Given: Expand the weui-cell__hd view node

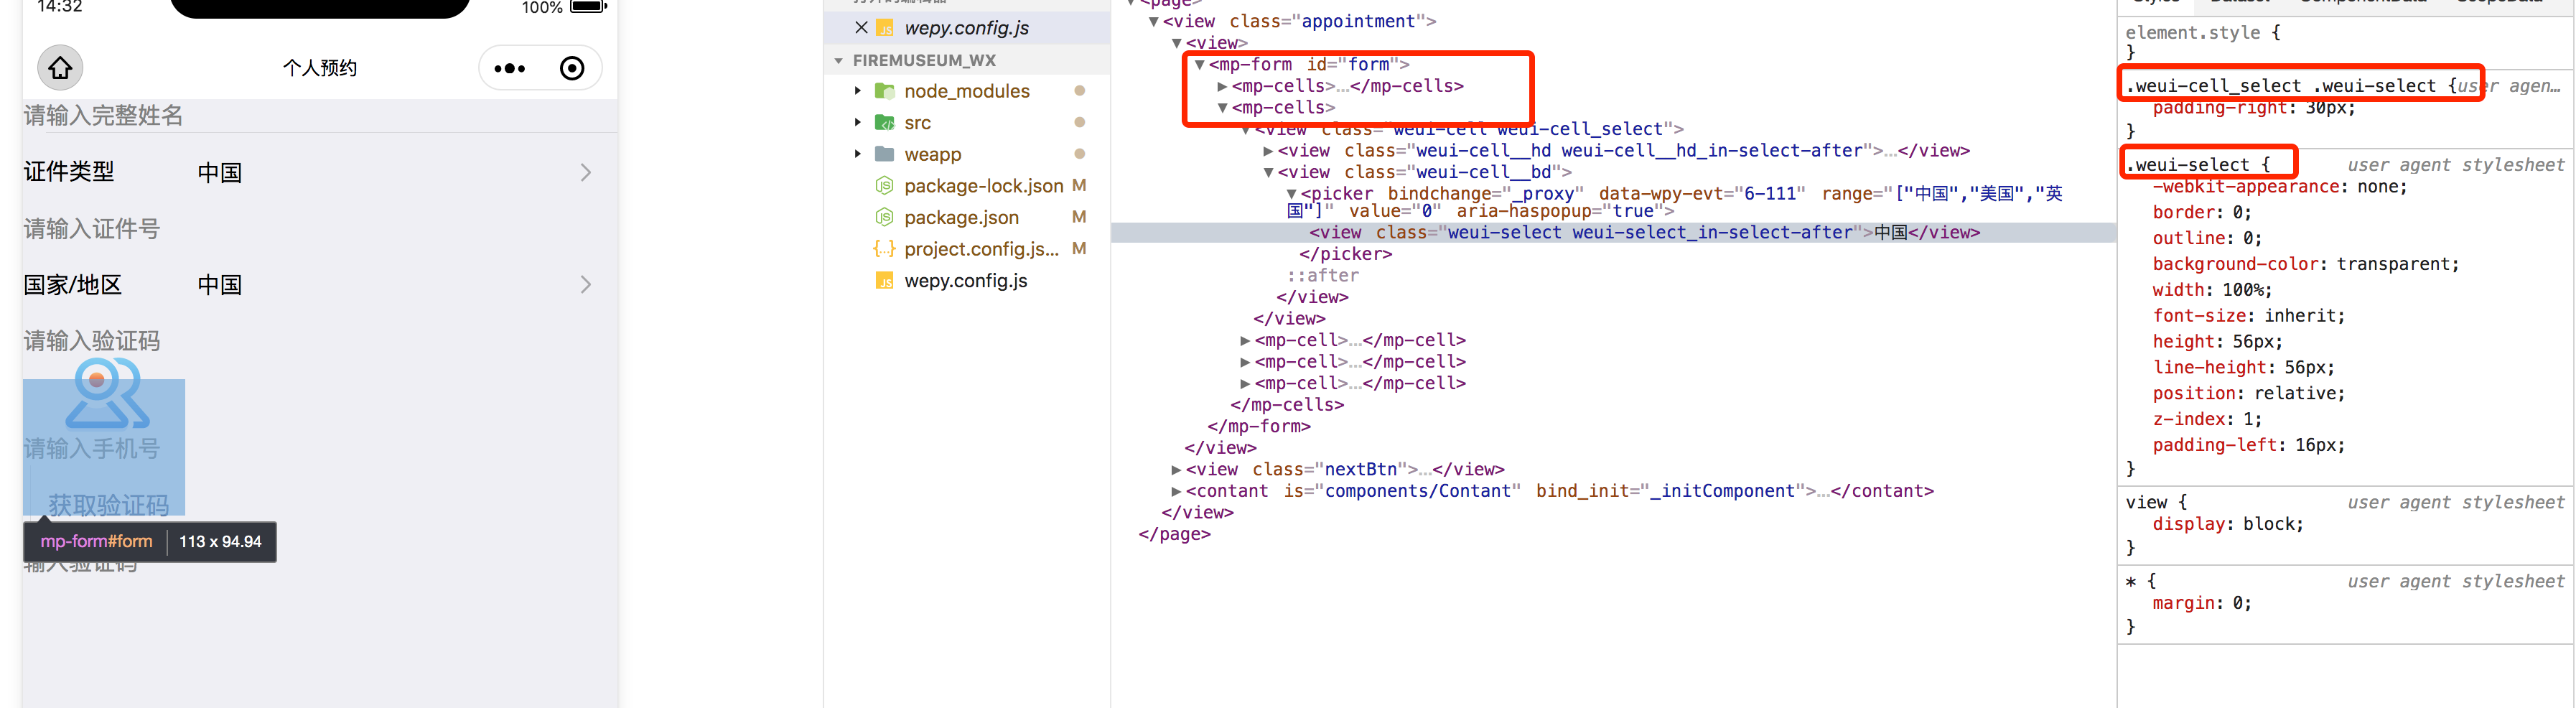Looking at the screenshot, I should (x=1268, y=152).
